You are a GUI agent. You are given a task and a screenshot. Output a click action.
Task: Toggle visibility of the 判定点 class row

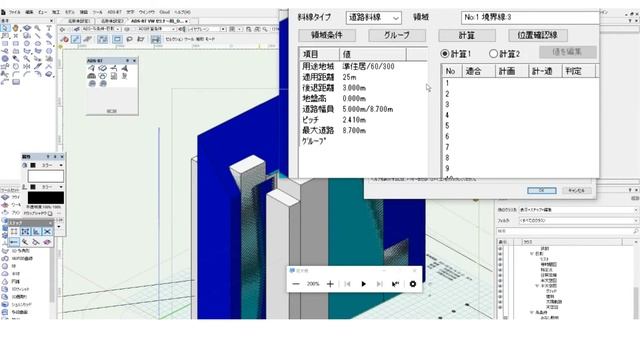pyautogui.click(x=500, y=269)
